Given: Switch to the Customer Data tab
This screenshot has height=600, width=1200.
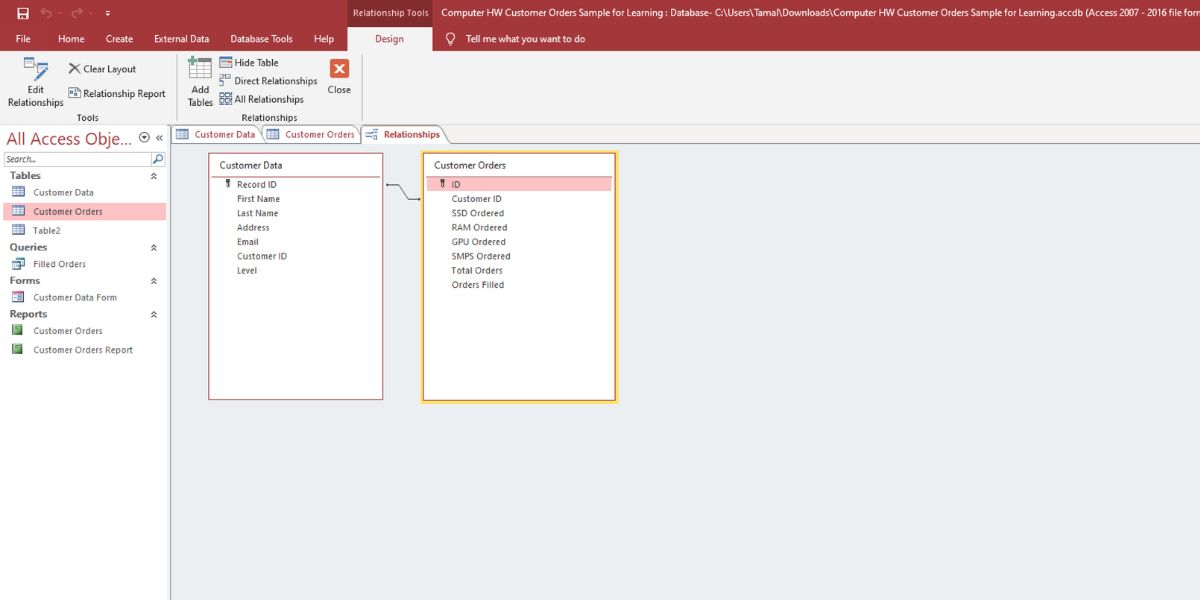Looking at the screenshot, I should point(216,134).
